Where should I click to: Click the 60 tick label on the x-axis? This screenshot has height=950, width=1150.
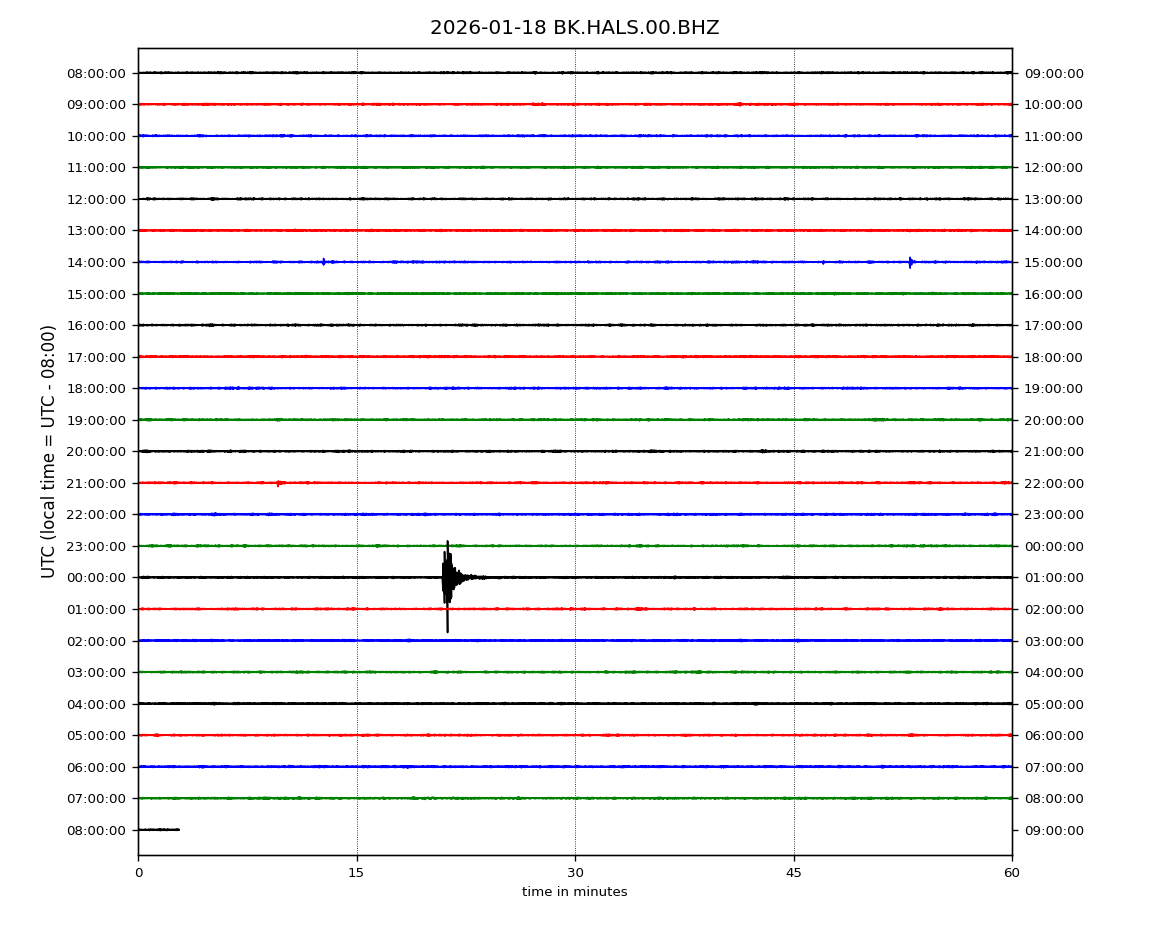pyautogui.click(x=1012, y=873)
